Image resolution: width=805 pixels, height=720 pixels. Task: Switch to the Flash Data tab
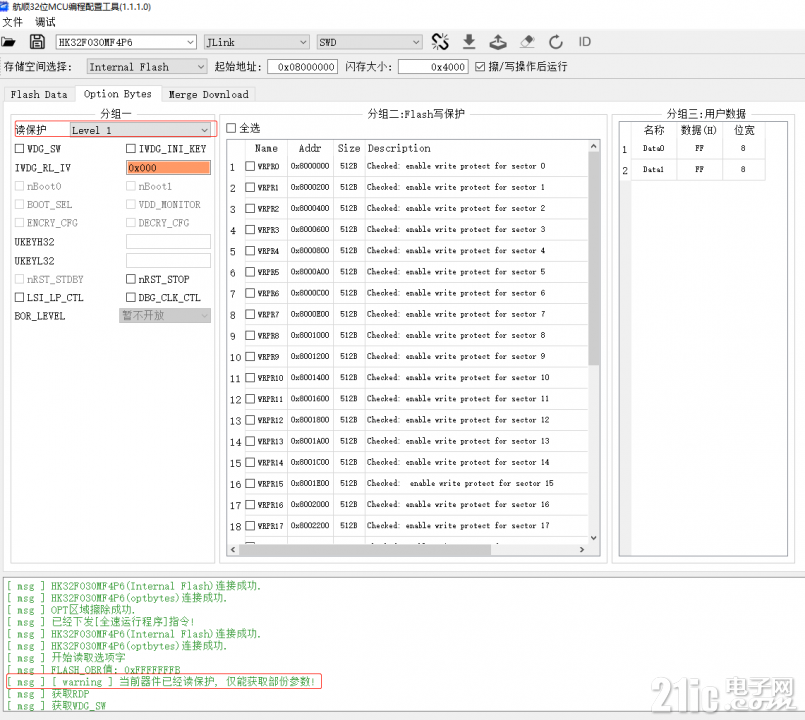(39, 94)
